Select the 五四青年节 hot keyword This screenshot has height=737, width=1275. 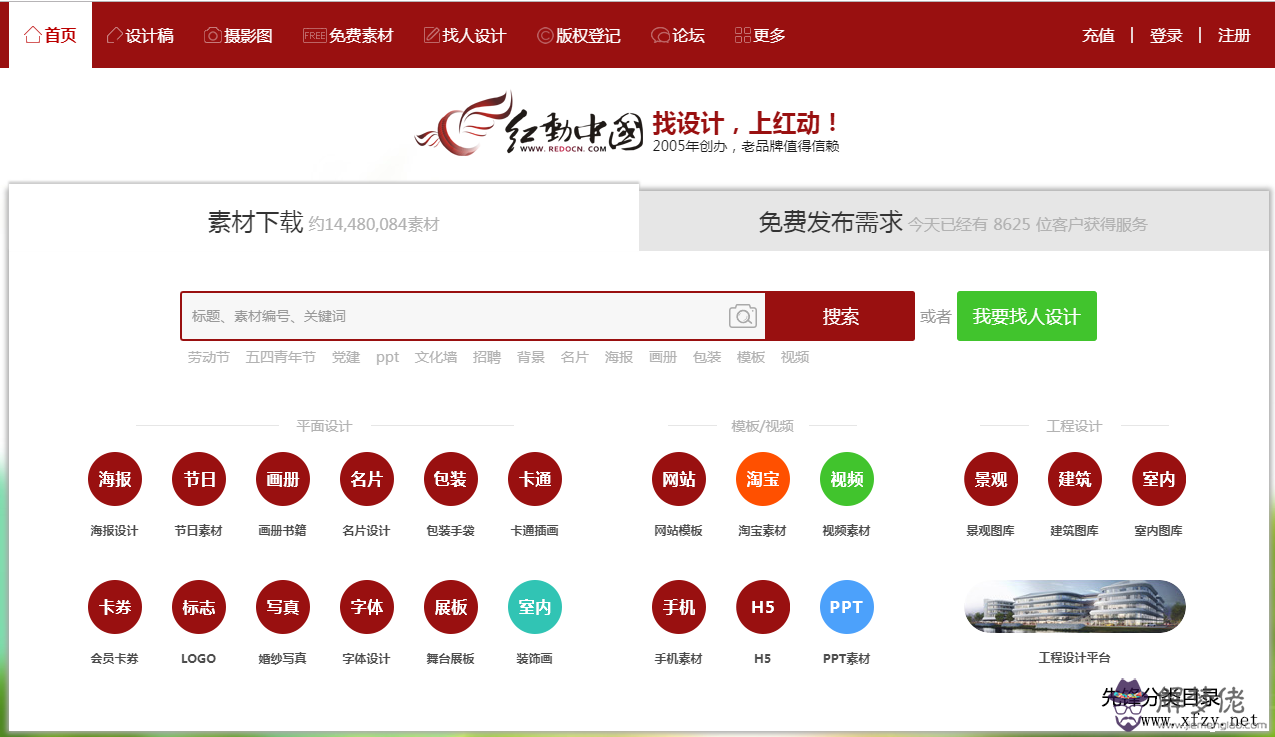tap(281, 357)
